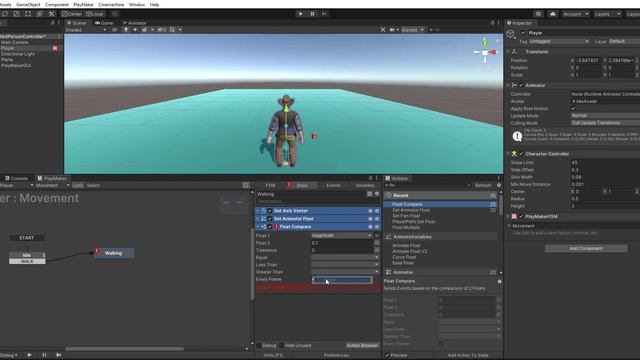The image size is (640, 360).
Task: Select Set Animator Float in Recent actions
Action: pos(411,210)
